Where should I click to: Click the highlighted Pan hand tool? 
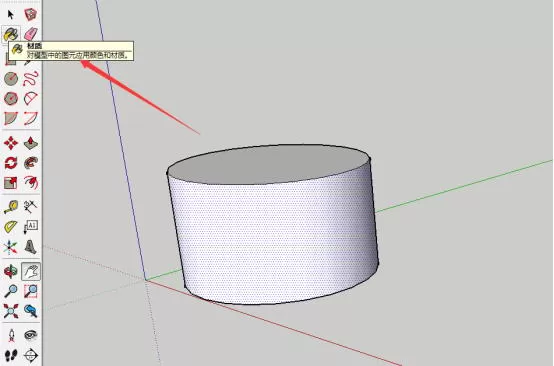coord(31,271)
